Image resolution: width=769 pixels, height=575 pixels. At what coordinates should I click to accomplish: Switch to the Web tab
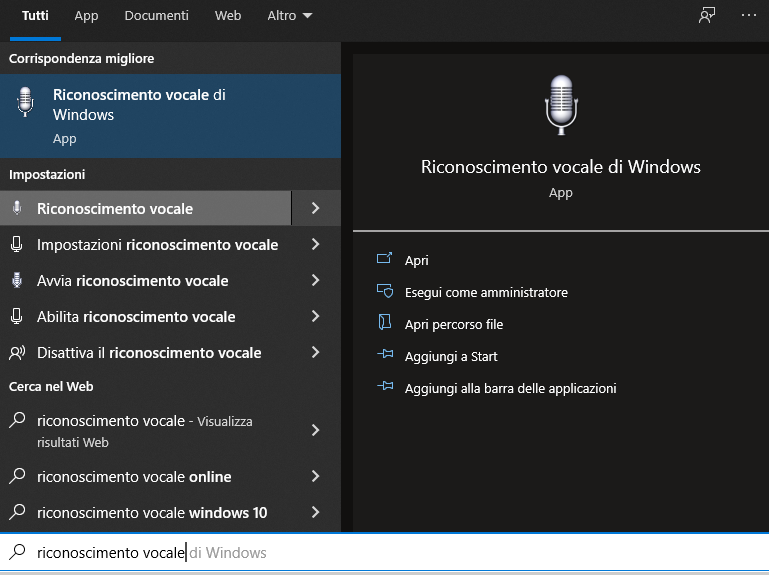click(x=228, y=16)
